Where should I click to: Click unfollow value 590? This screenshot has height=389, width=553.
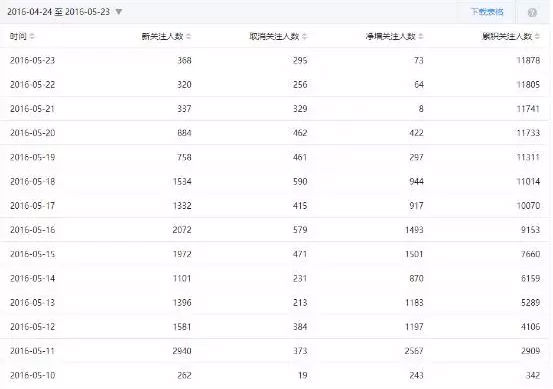click(300, 182)
